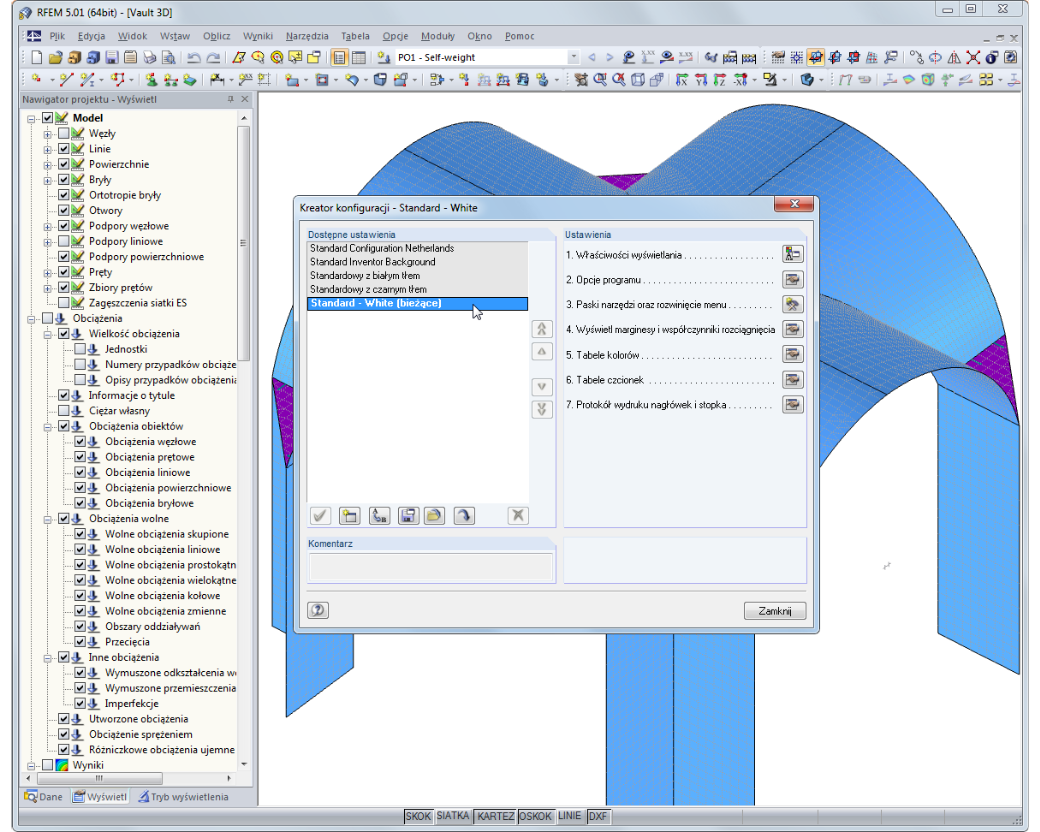Click new document icon in toolbar
Viewport: 1040px width, 832px height.
point(37,58)
